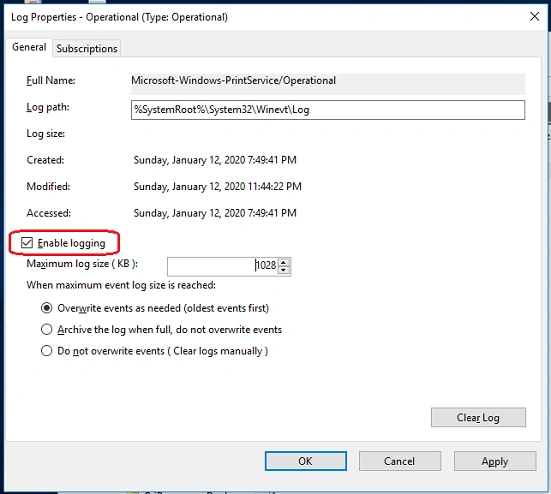551x494 pixels.
Task: Focus the Log path text box
Action: (x=328, y=110)
